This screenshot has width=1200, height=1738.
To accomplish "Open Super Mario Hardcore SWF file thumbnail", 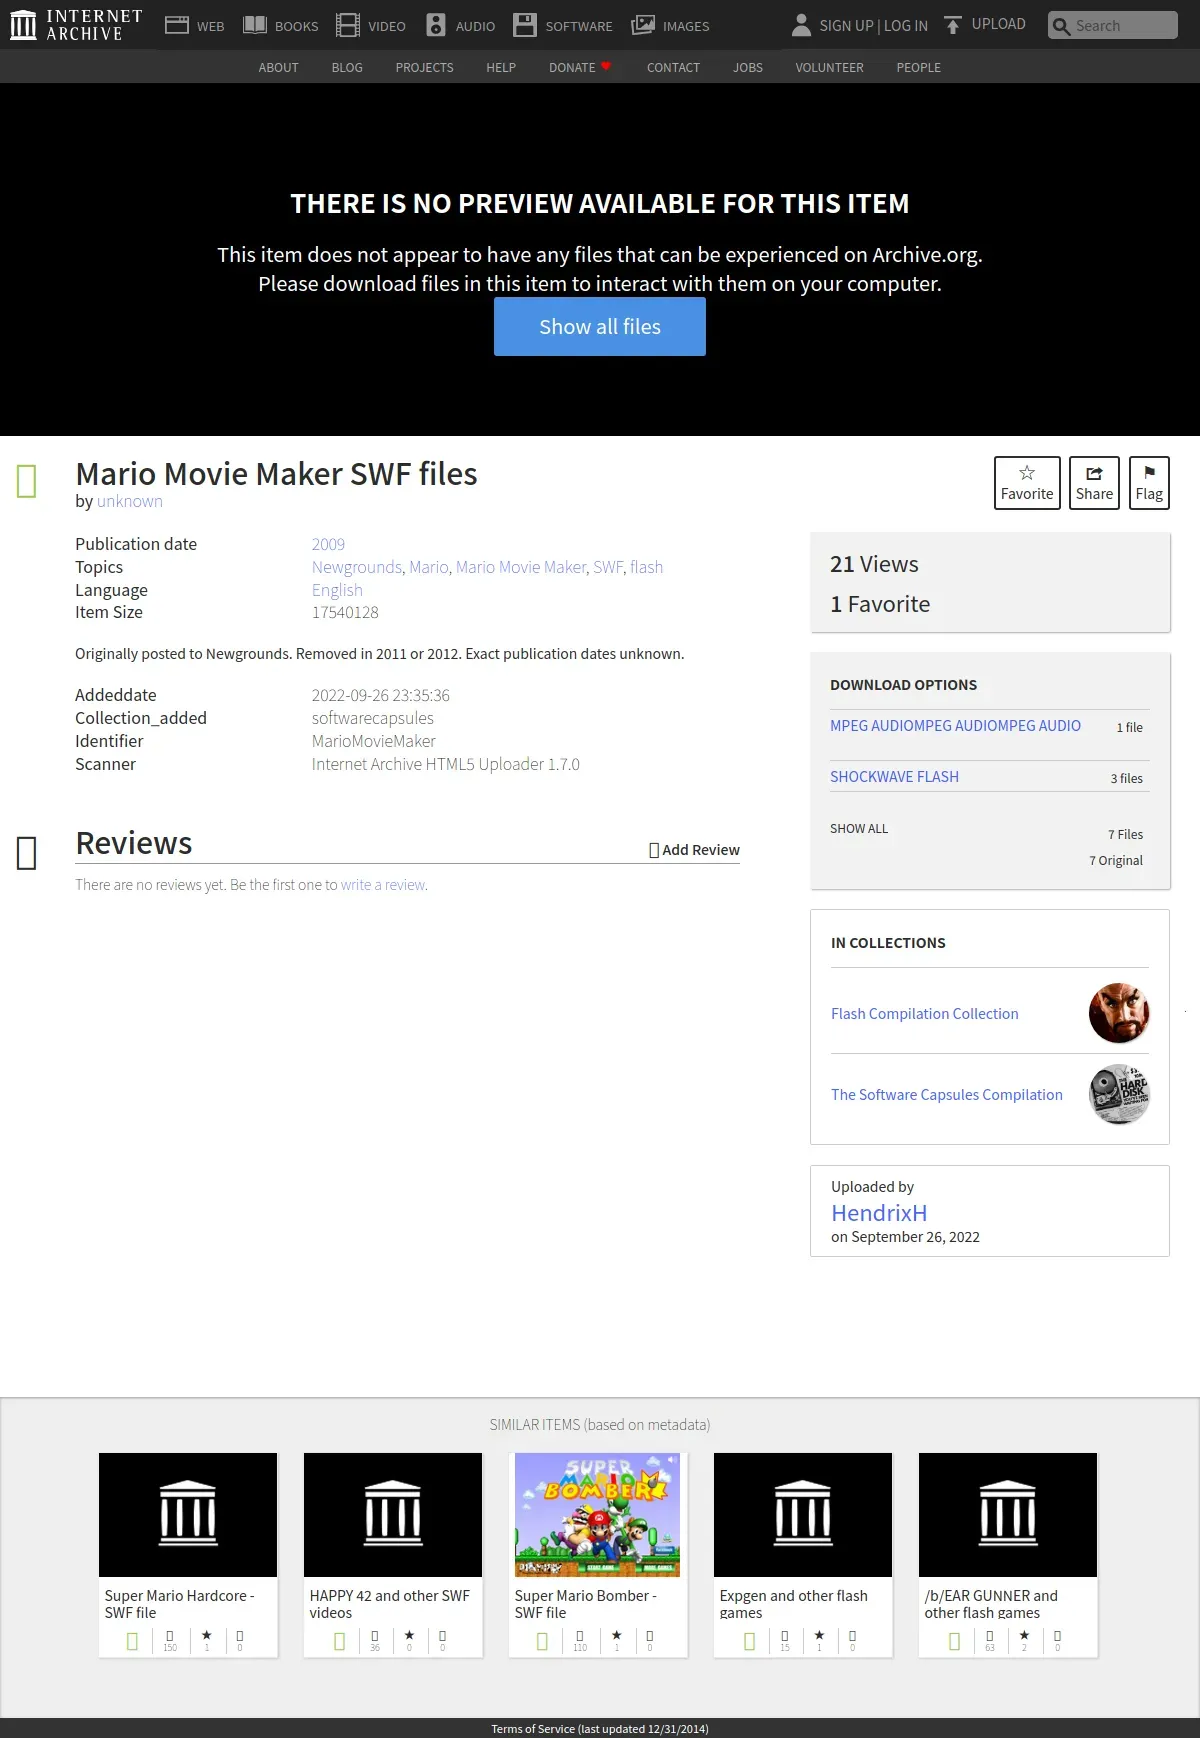I will click(x=188, y=1515).
